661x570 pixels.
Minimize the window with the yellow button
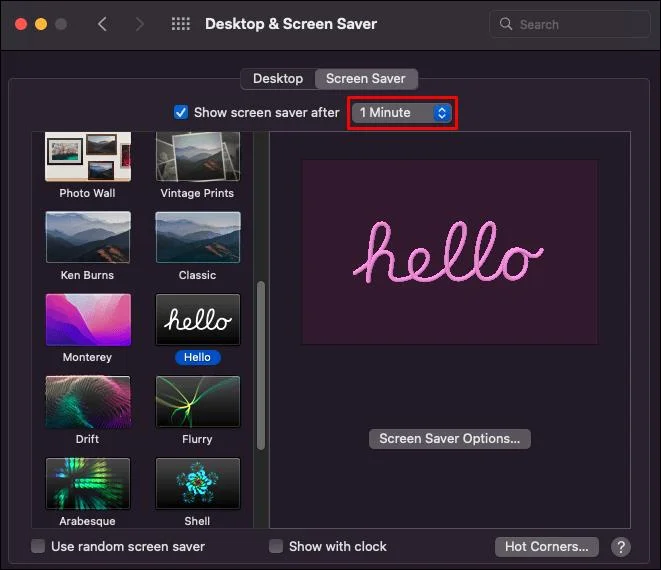coord(41,24)
